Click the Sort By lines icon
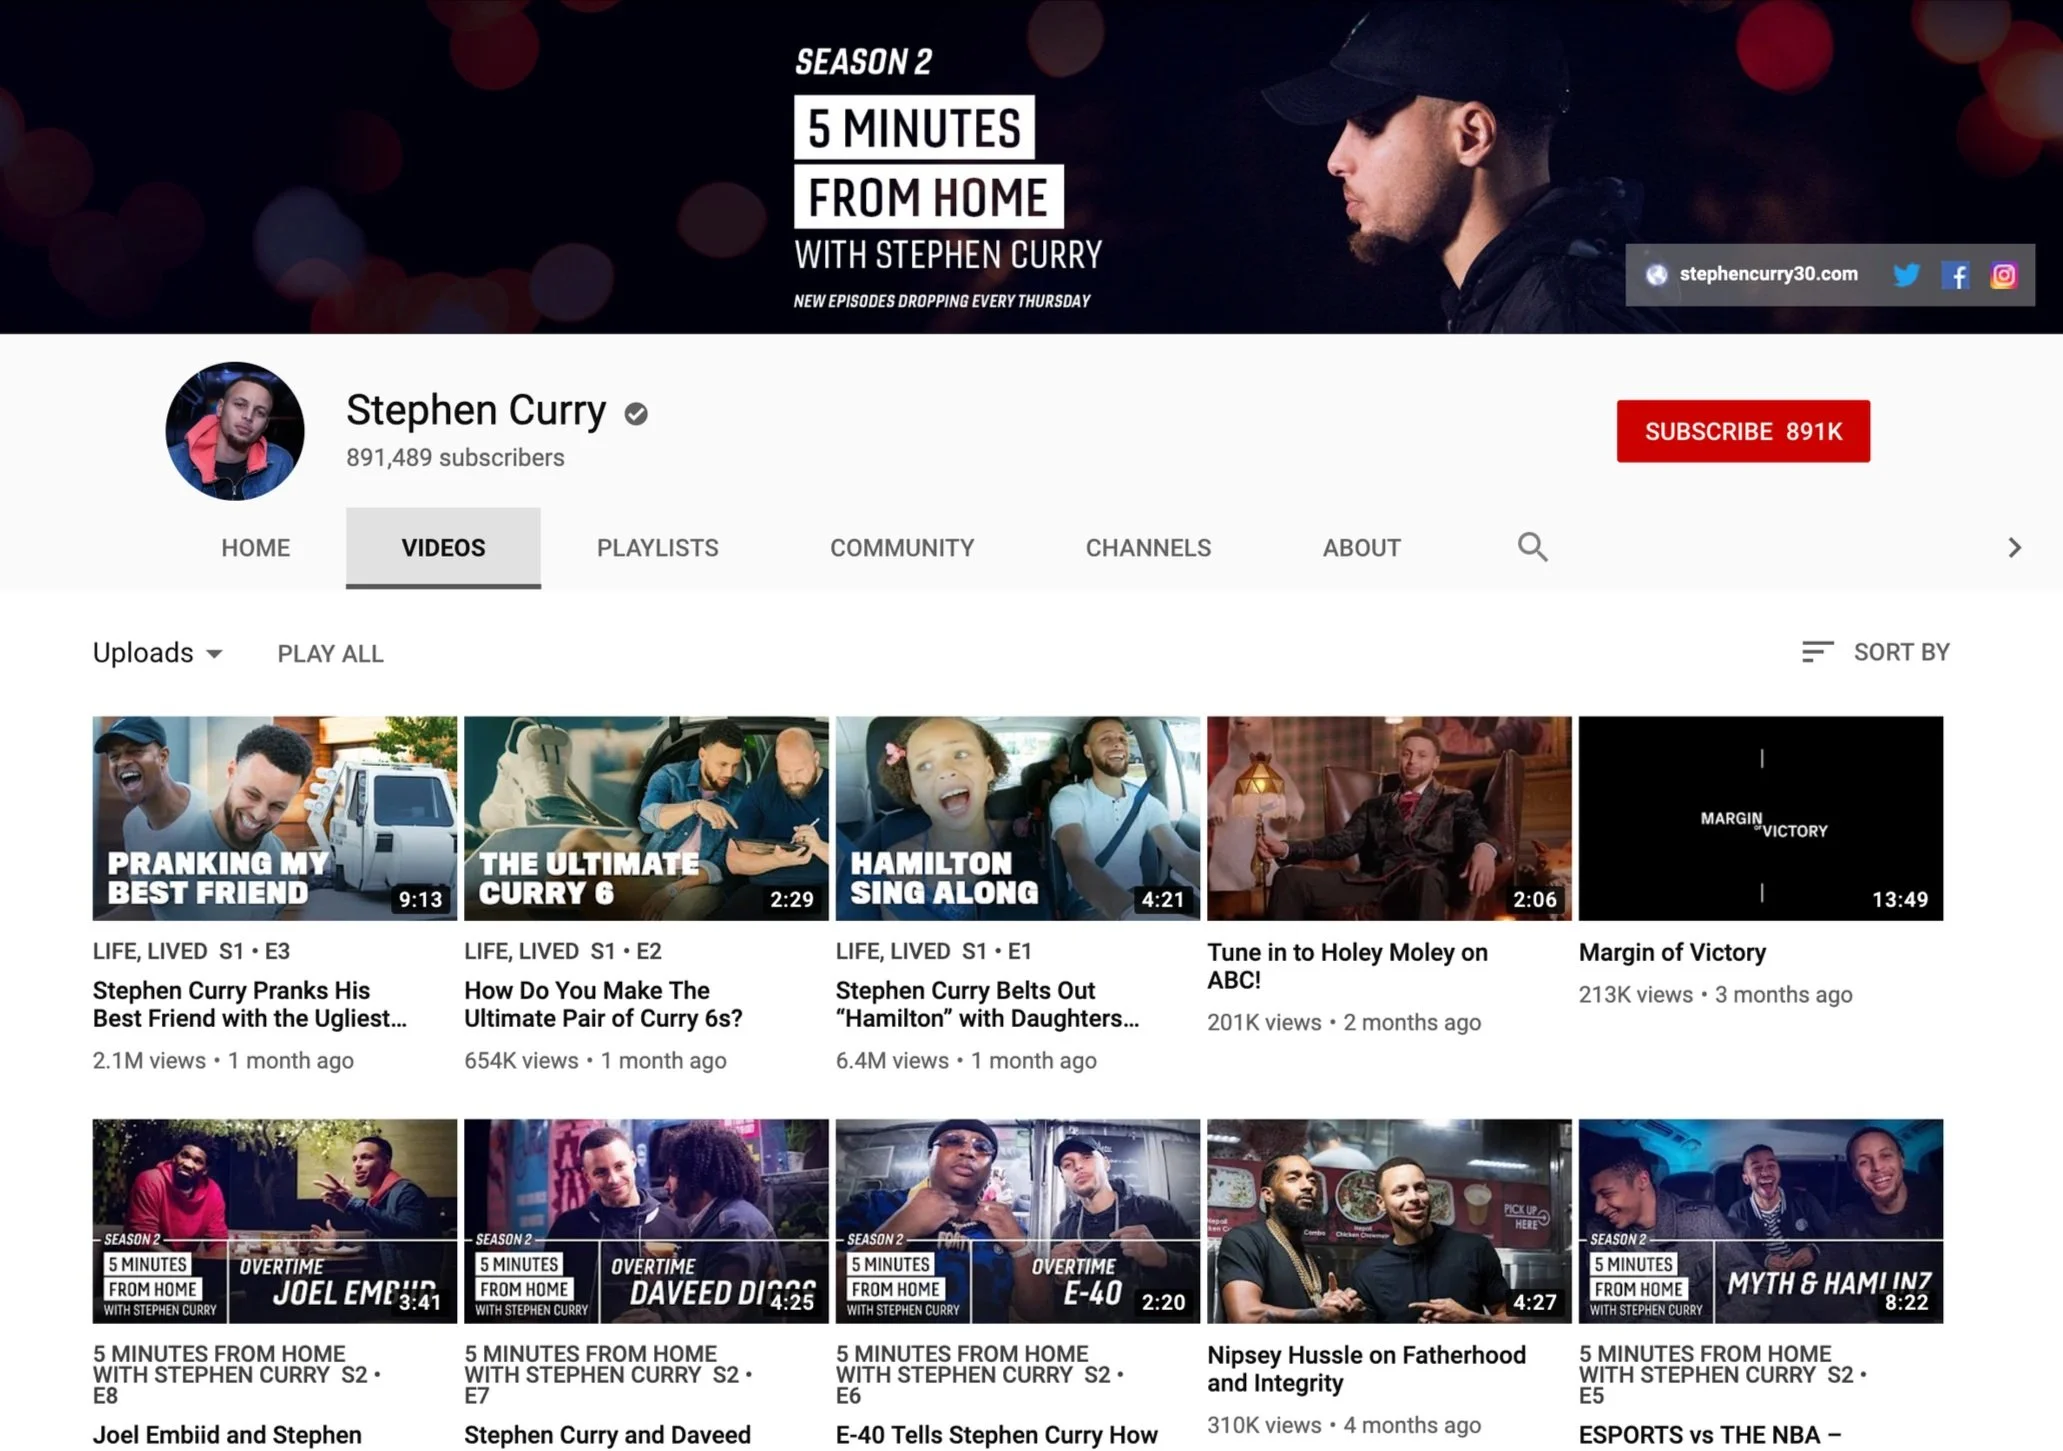The image size is (2063, 1451). click(x=1816, y=652)
